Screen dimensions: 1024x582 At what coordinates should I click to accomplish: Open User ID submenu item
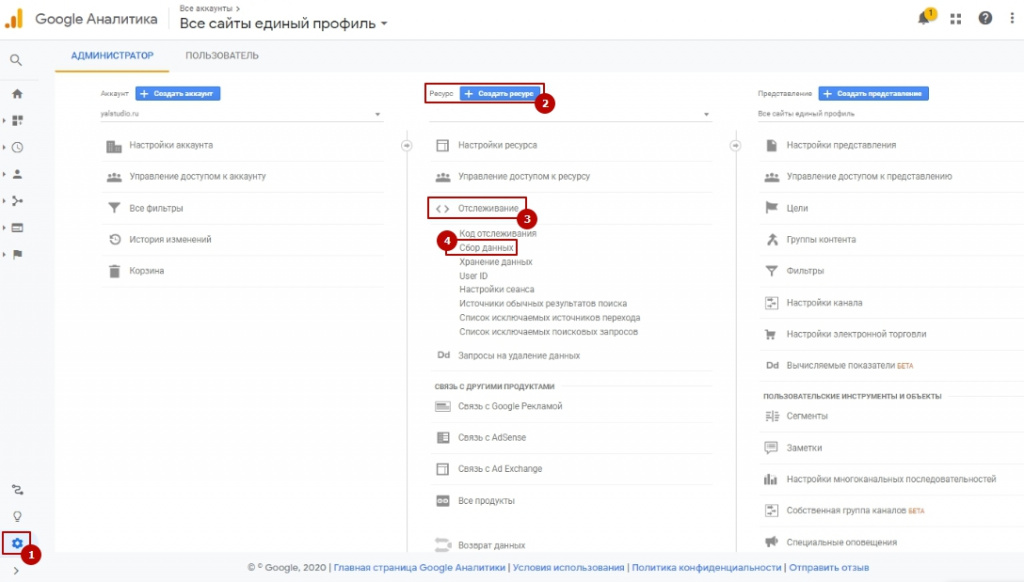(473, 276)
